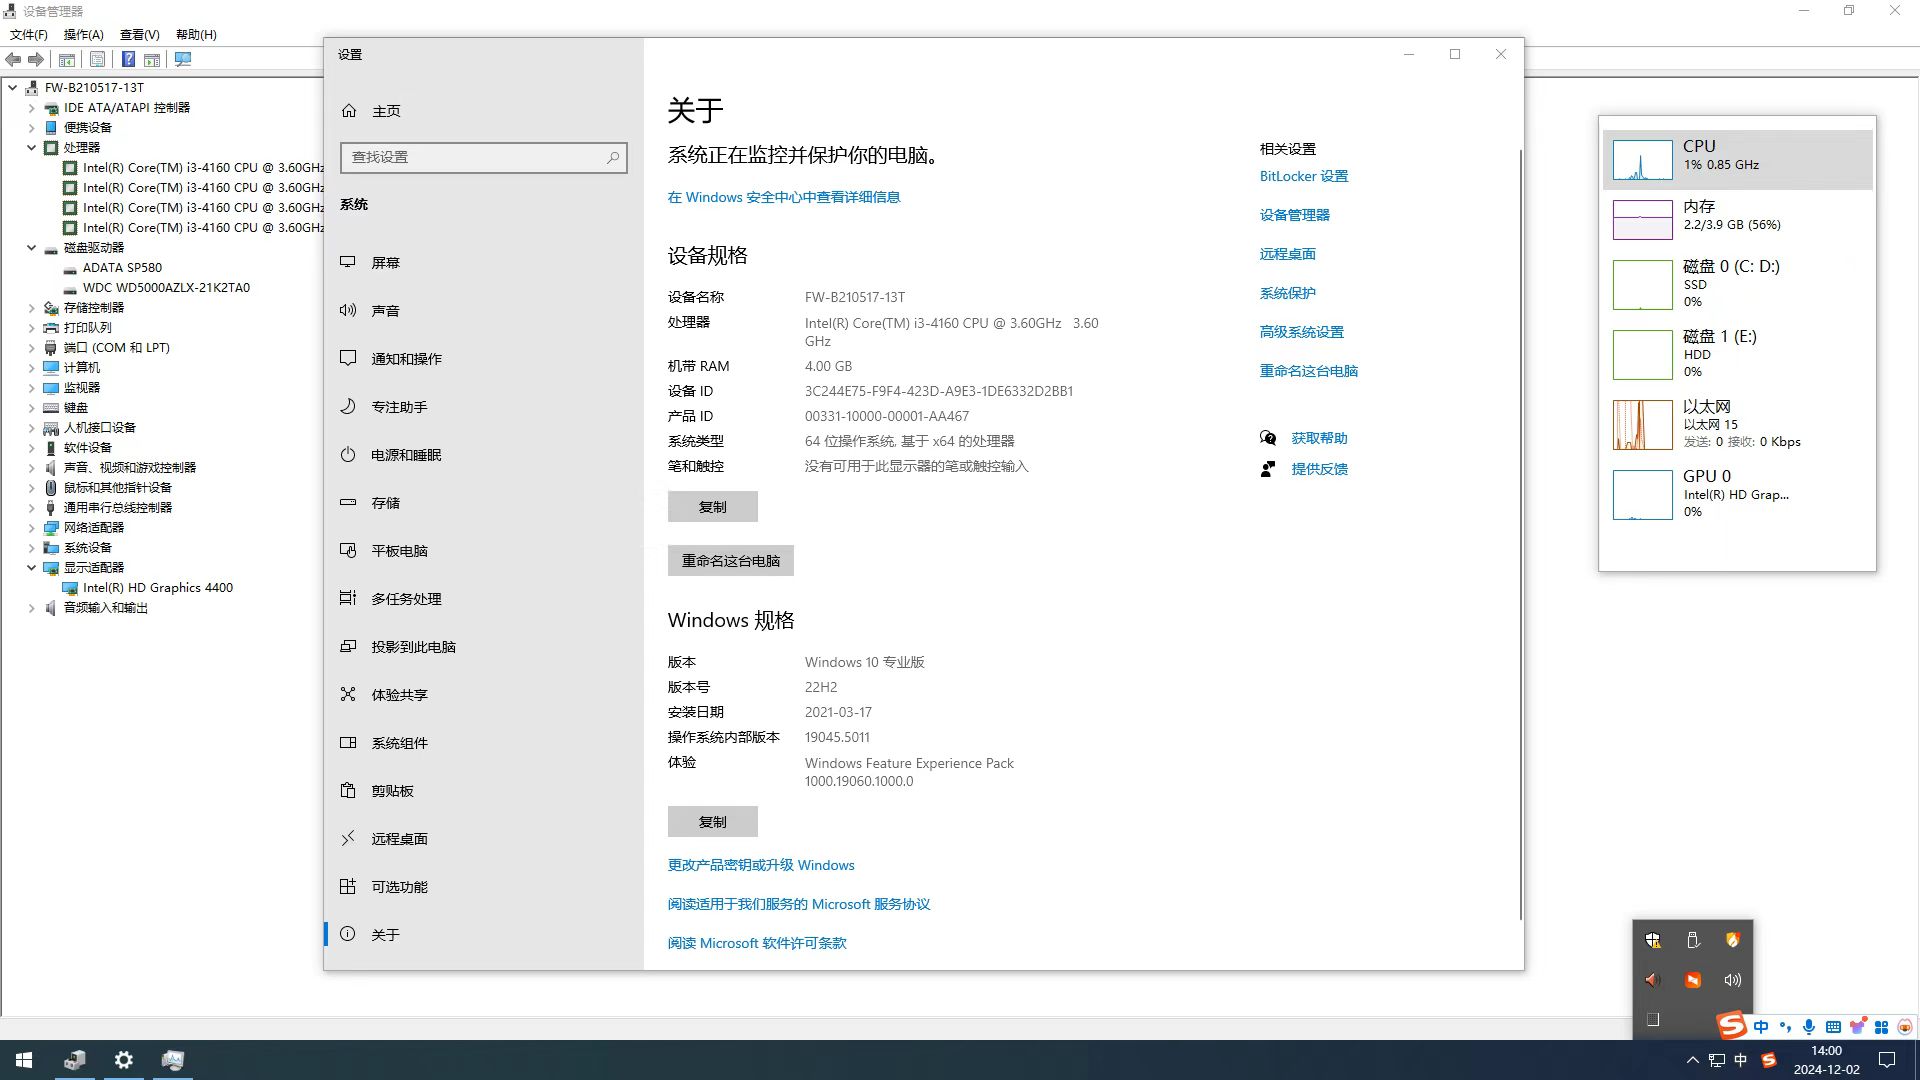Open BitLocker 设置 link
Screen dimensions: 1920x1080
coord(1304,176)
